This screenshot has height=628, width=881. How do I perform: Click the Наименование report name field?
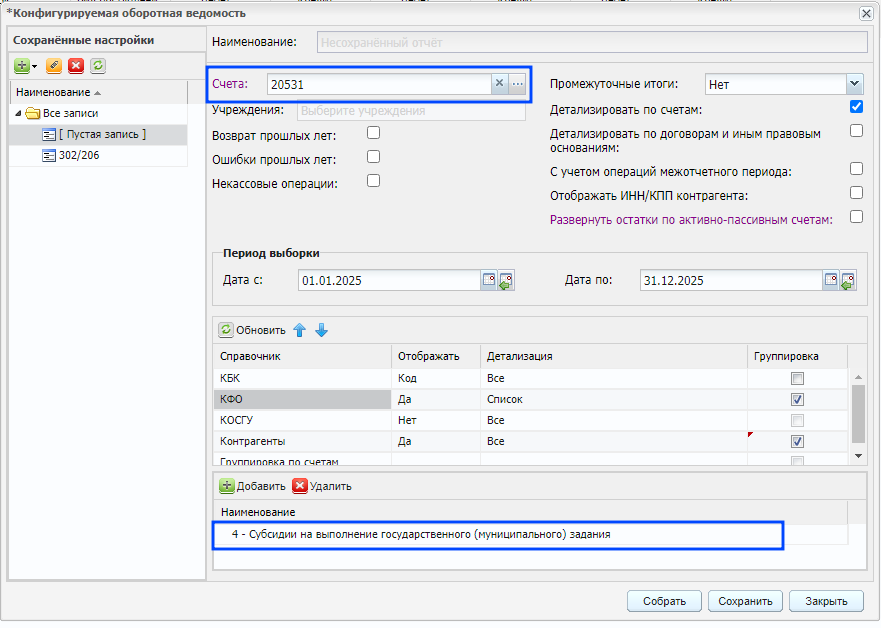(592, 43)
